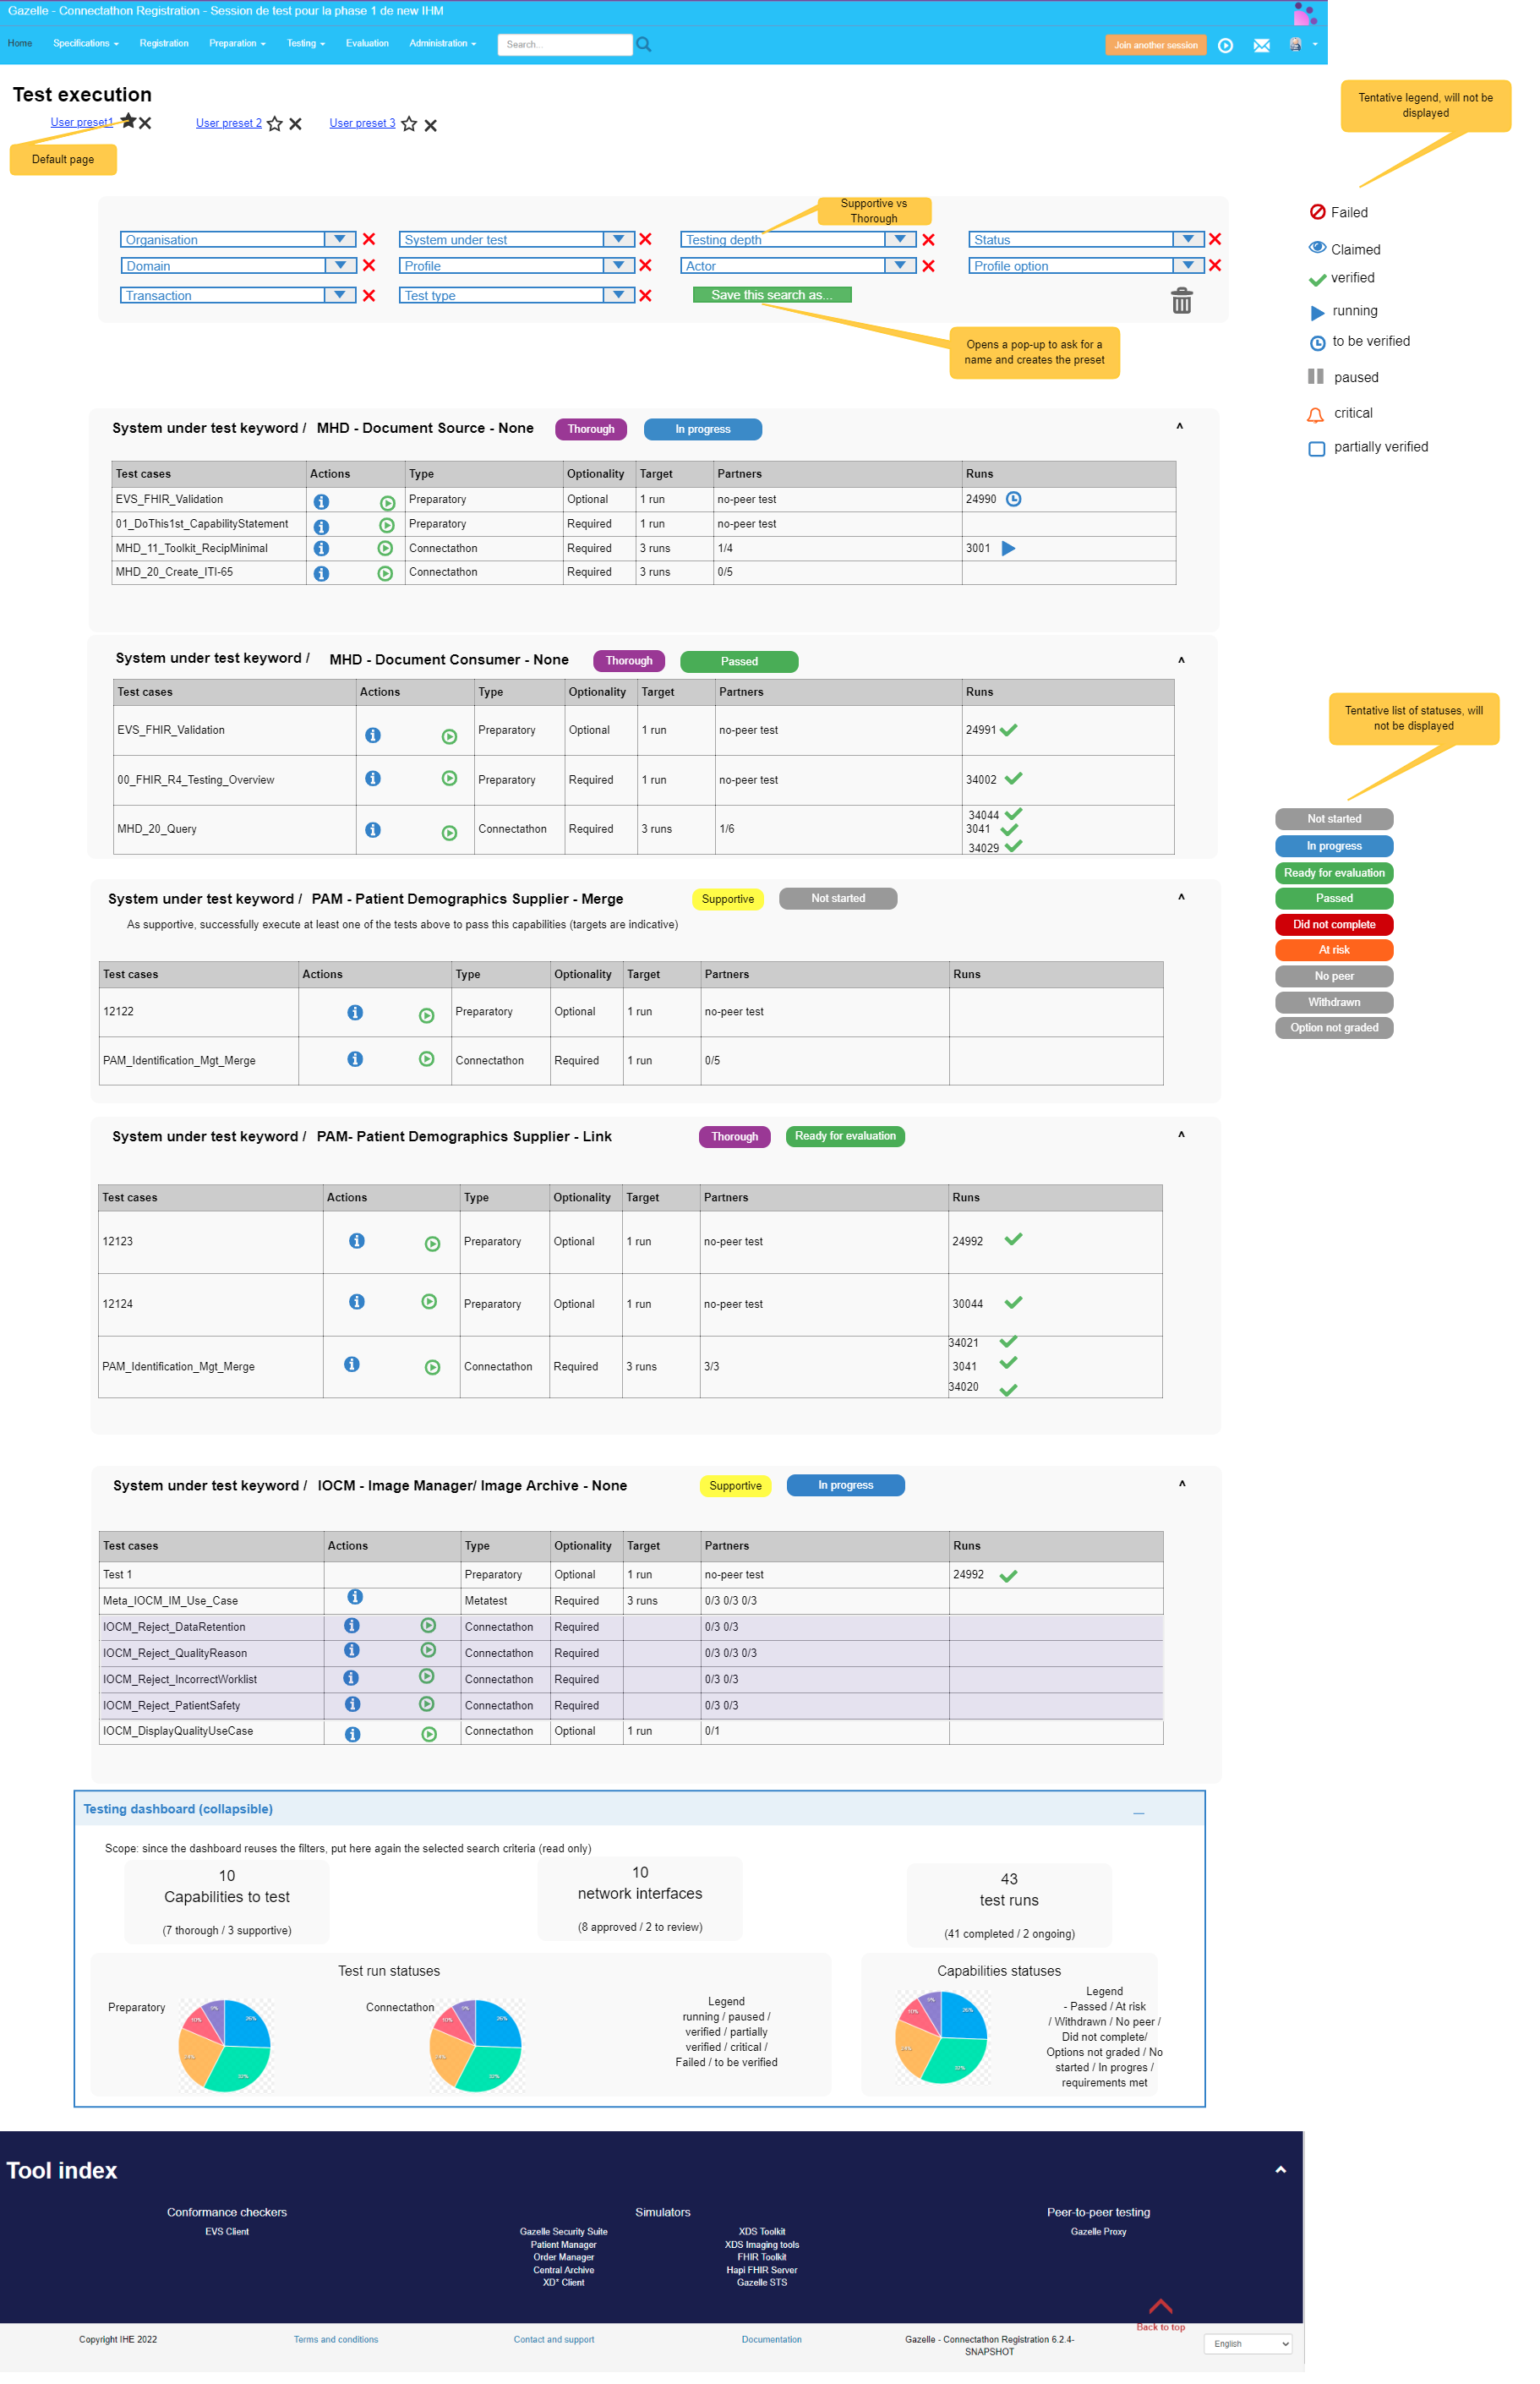Viewport: 1540px width, 2384px height.
Task: Click verified checkmark beside run 30044
Action: click(x=1014, y=1302)
